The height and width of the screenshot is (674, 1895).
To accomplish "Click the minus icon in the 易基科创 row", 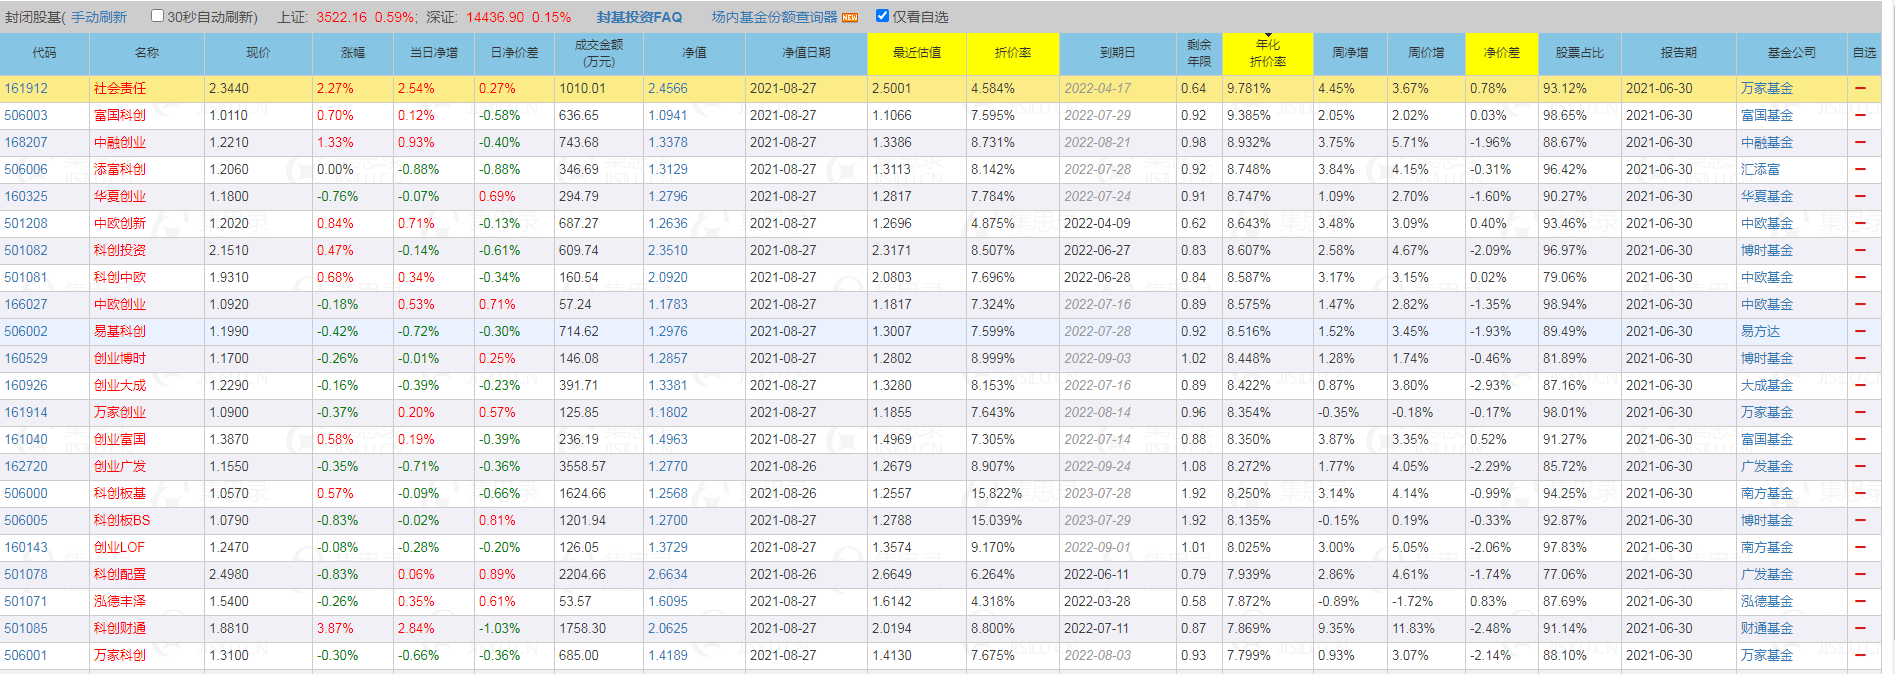I will 1860,332.
